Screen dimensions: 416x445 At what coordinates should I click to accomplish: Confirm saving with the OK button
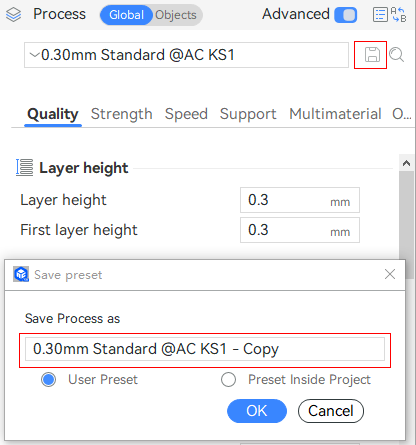tap(257, 411)
